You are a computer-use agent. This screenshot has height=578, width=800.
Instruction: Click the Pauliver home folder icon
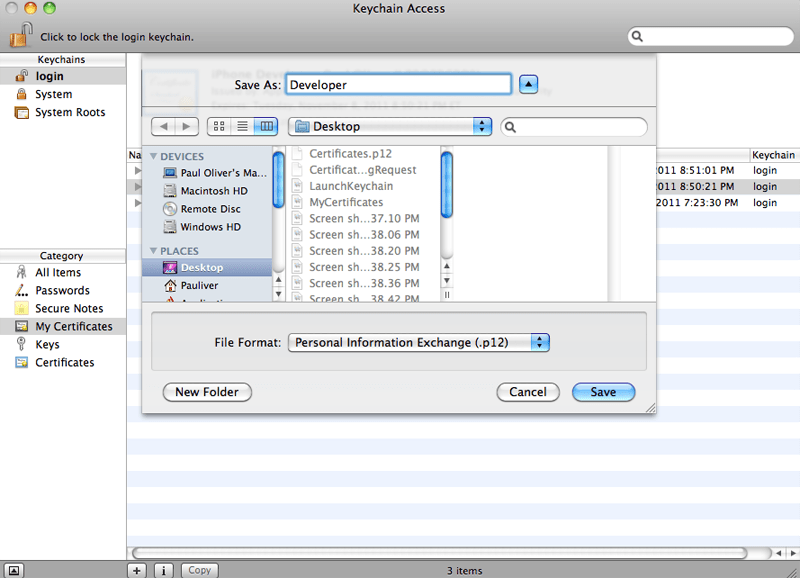170,285
